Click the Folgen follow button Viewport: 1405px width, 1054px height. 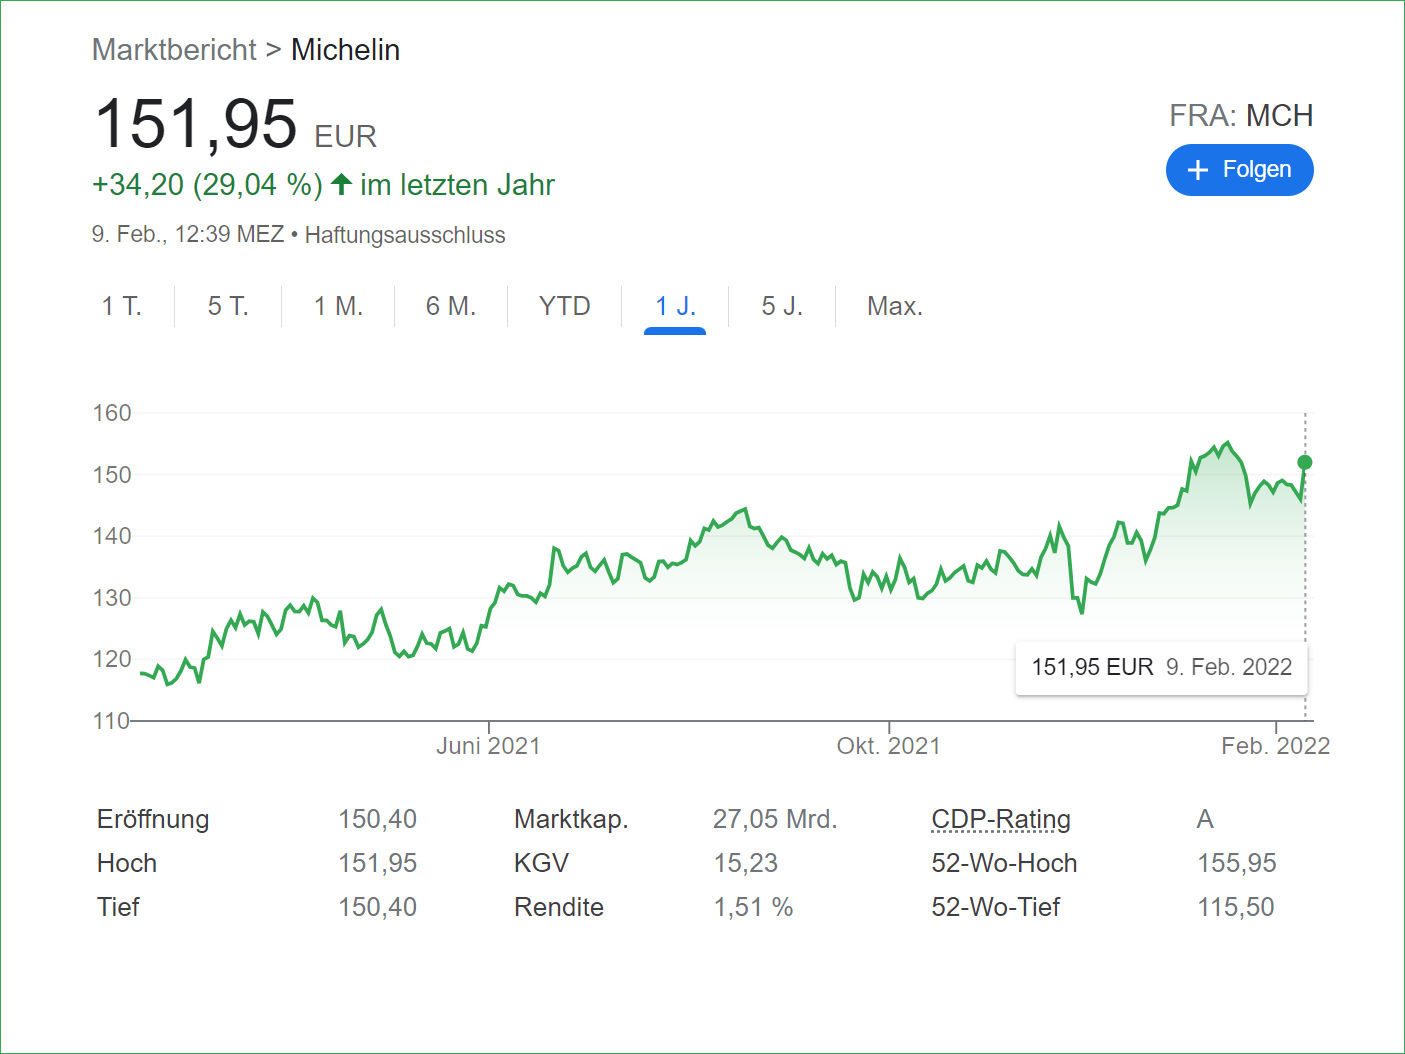pos(1239,170)
